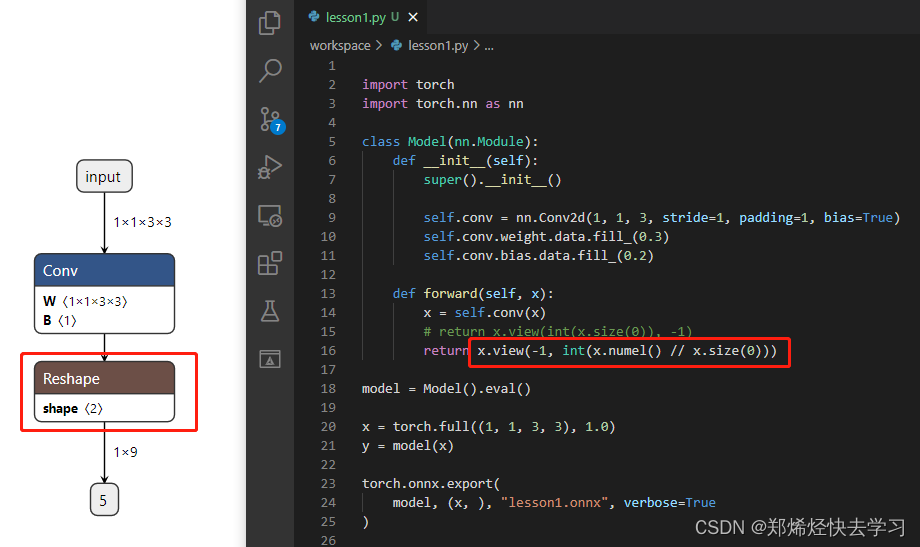The width and height of the screenshot is (920, 547).
Task: Click line number 23 in the gutter
Action: pyautogui.click(x=328, y=484)
